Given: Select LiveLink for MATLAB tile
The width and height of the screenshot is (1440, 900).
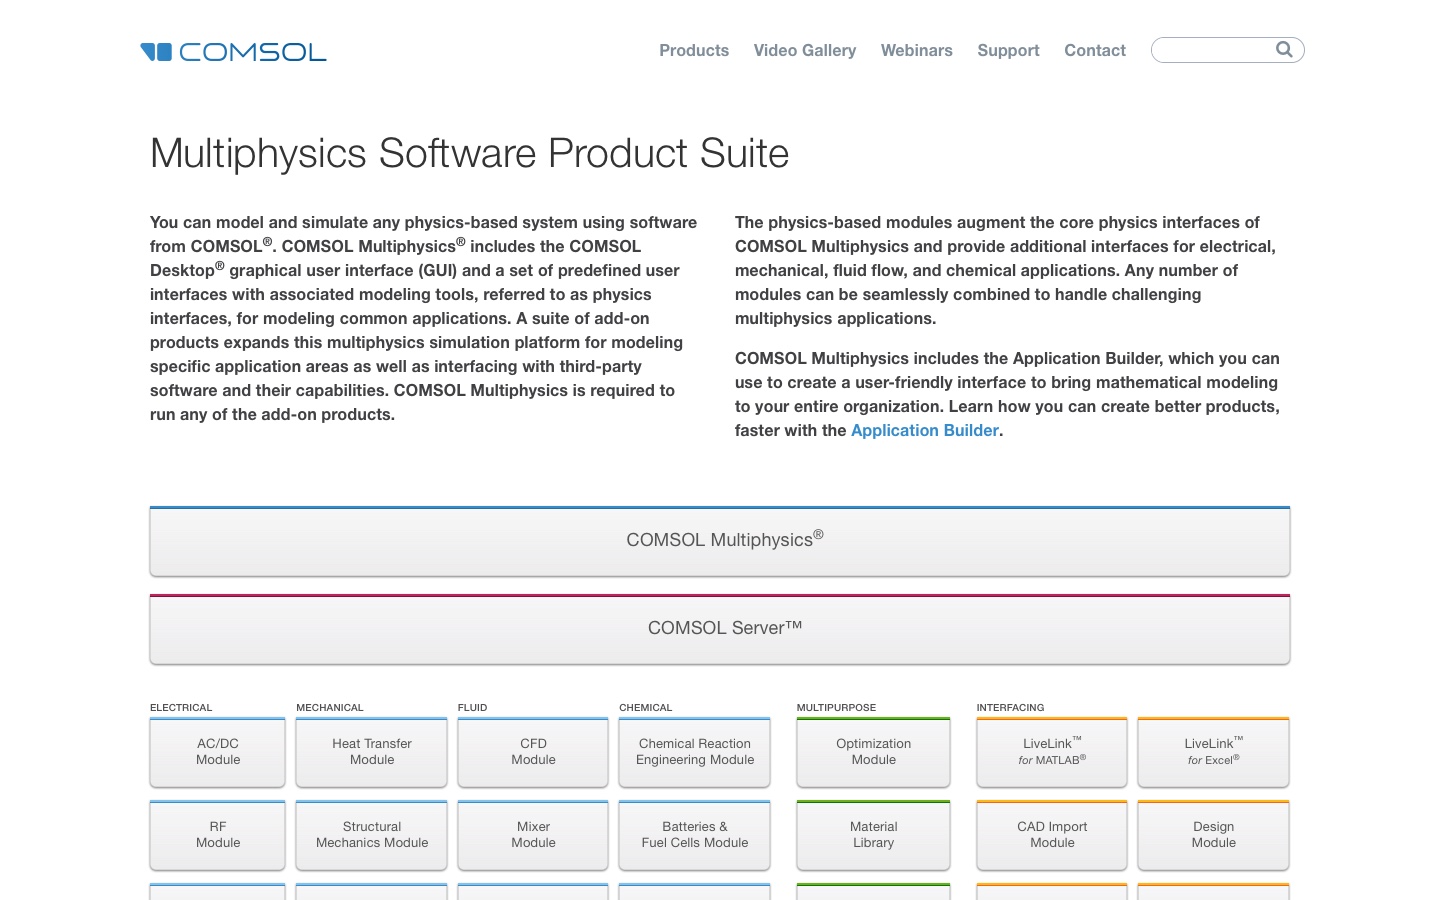Looking at the screenshot, I should pyautogui.click(x=1052, y=752).
